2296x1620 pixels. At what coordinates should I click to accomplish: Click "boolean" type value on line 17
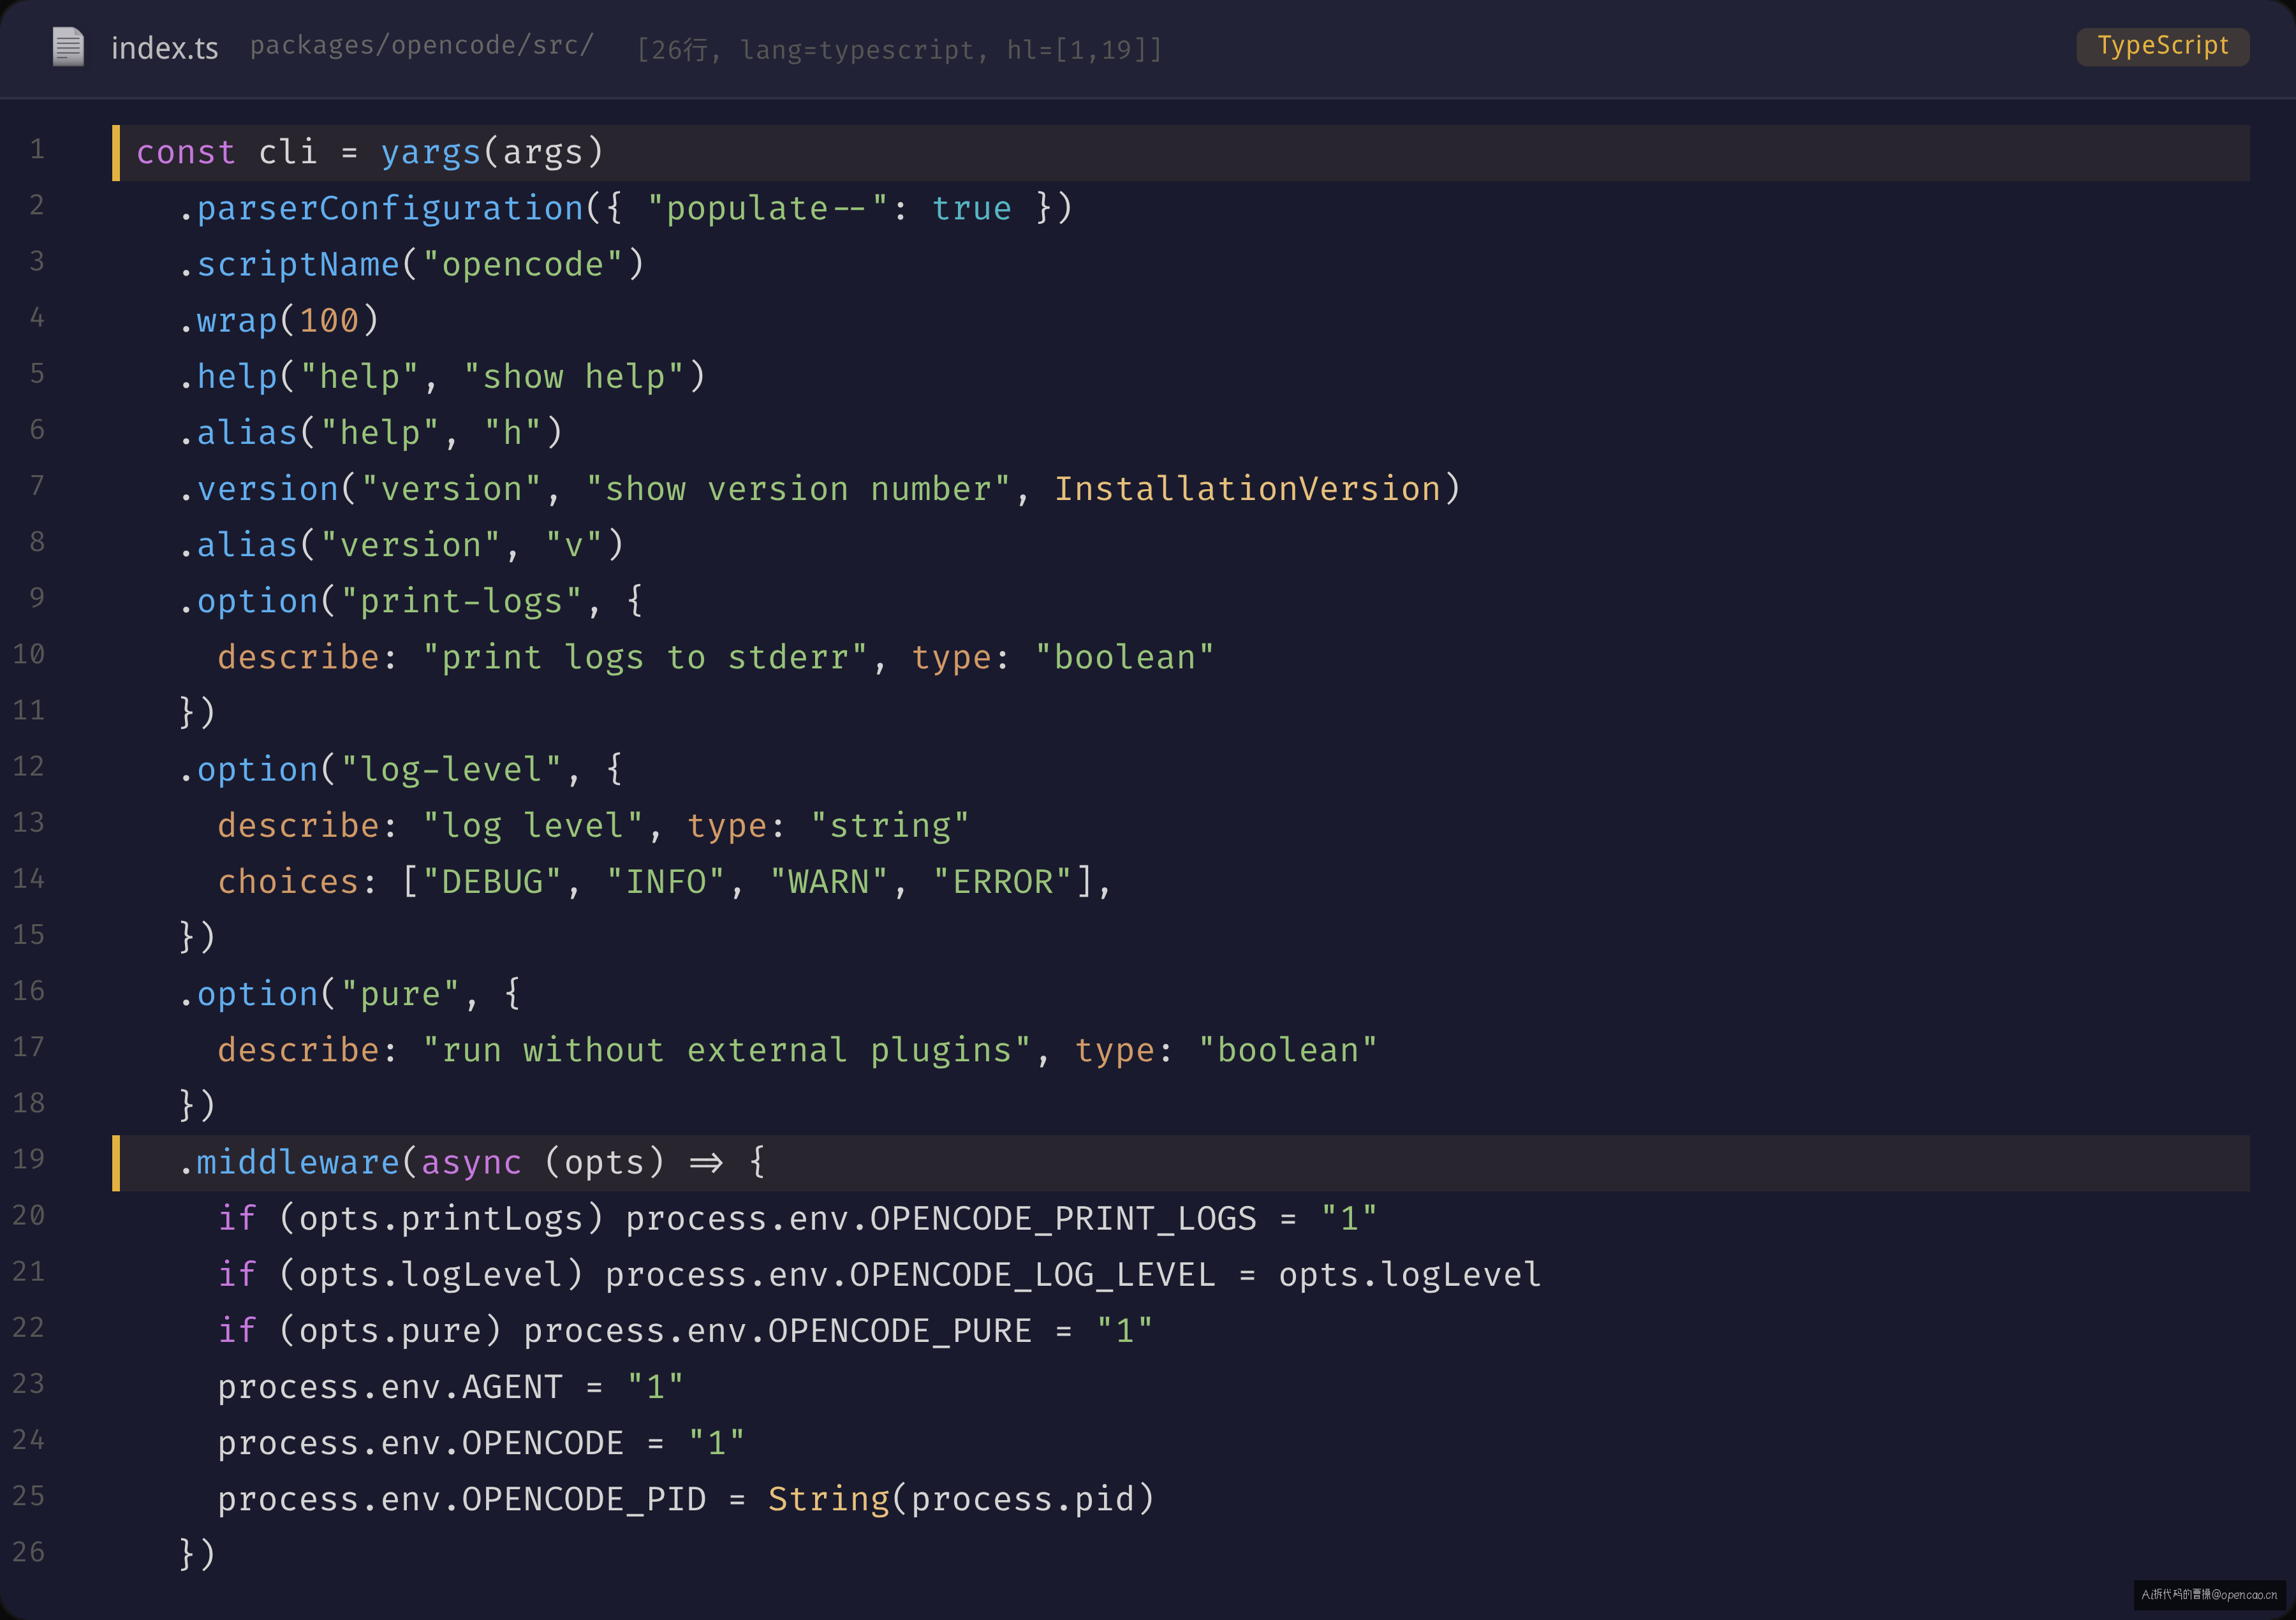coord(1288,1050)
